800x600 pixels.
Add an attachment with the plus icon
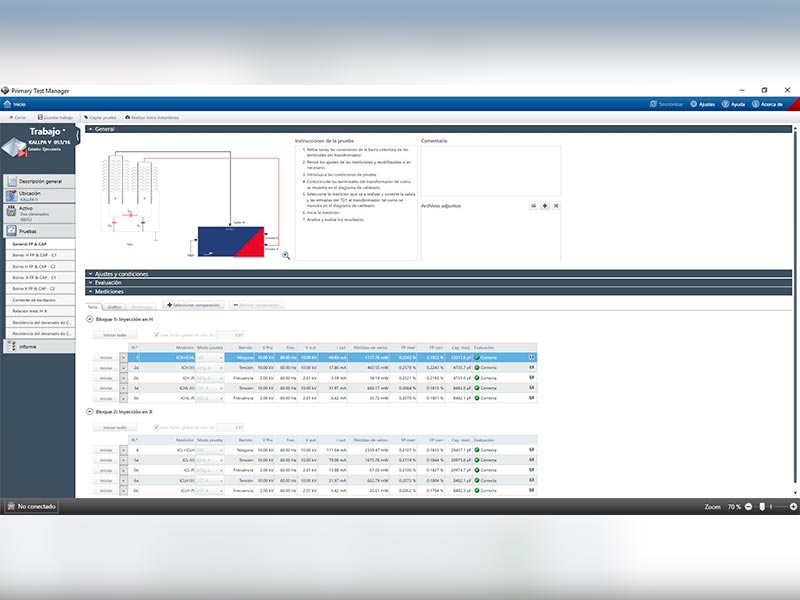tap(544, 205)
